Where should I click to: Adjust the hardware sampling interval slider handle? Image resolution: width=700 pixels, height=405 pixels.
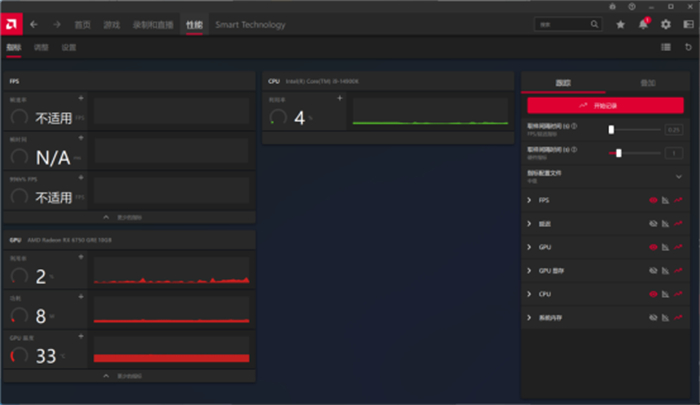click(619, 153)
